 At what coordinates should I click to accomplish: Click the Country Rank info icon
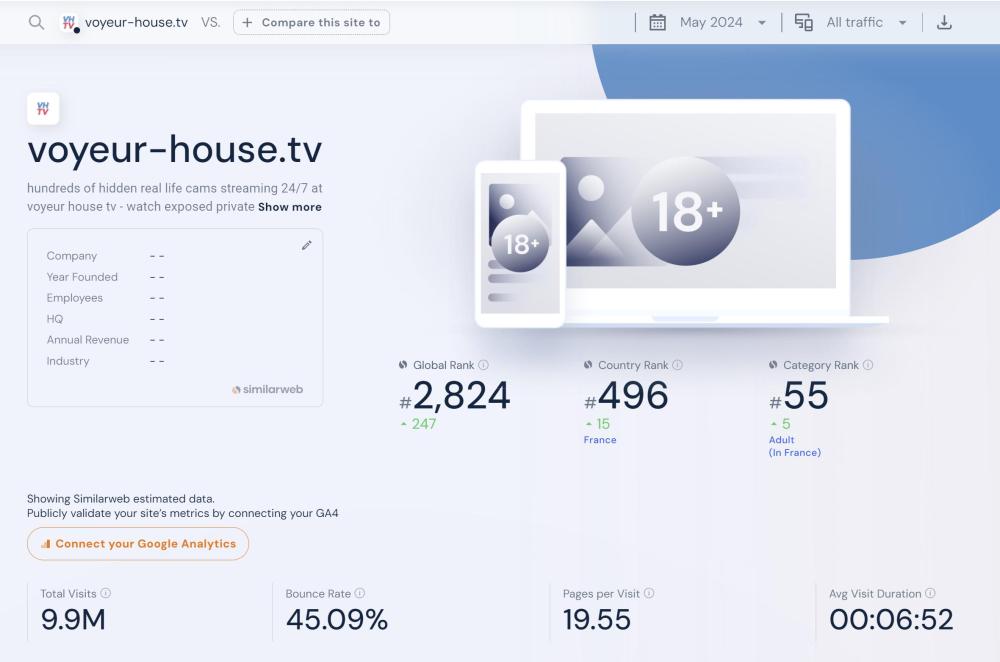point(678,366)
